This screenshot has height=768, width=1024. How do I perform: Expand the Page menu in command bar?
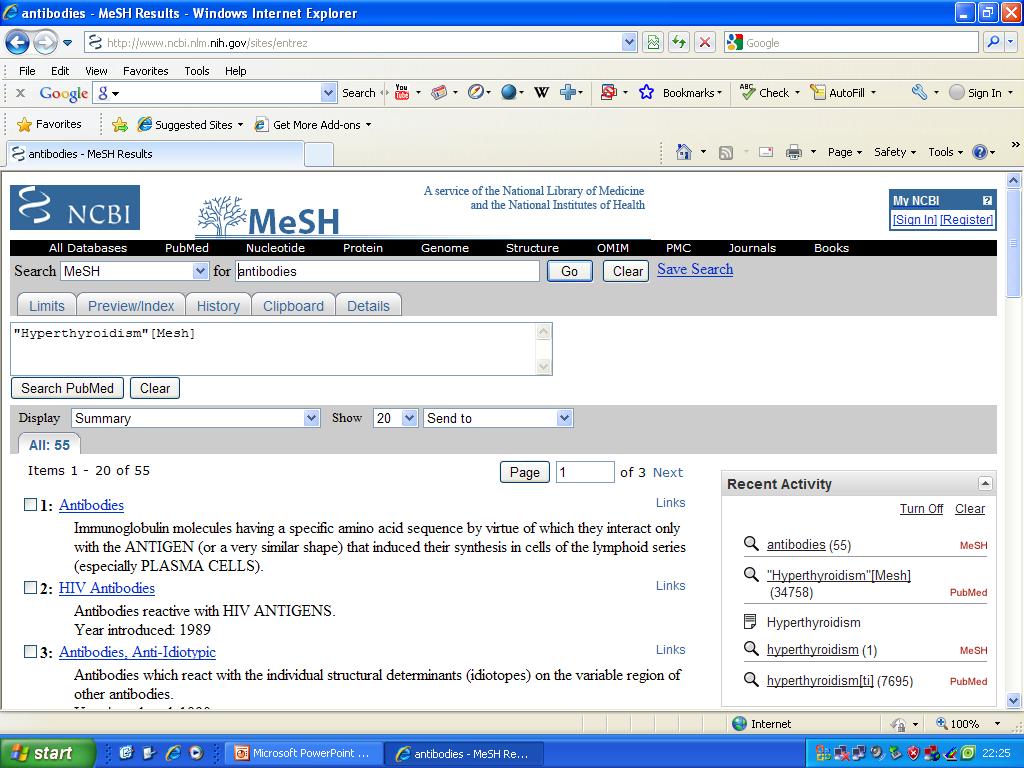(x=845, y=152)
